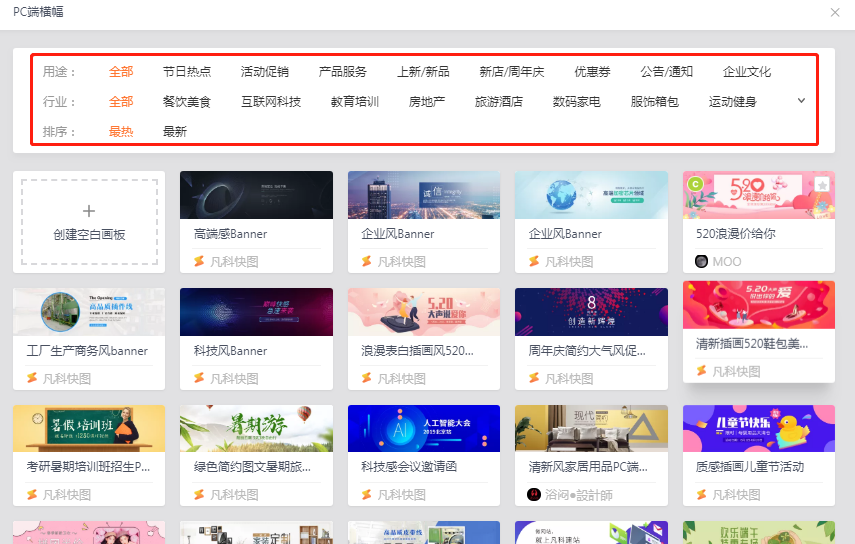855x544 pixels.
Task: Click the 科技风Banner title text
Action: [231, 351]
